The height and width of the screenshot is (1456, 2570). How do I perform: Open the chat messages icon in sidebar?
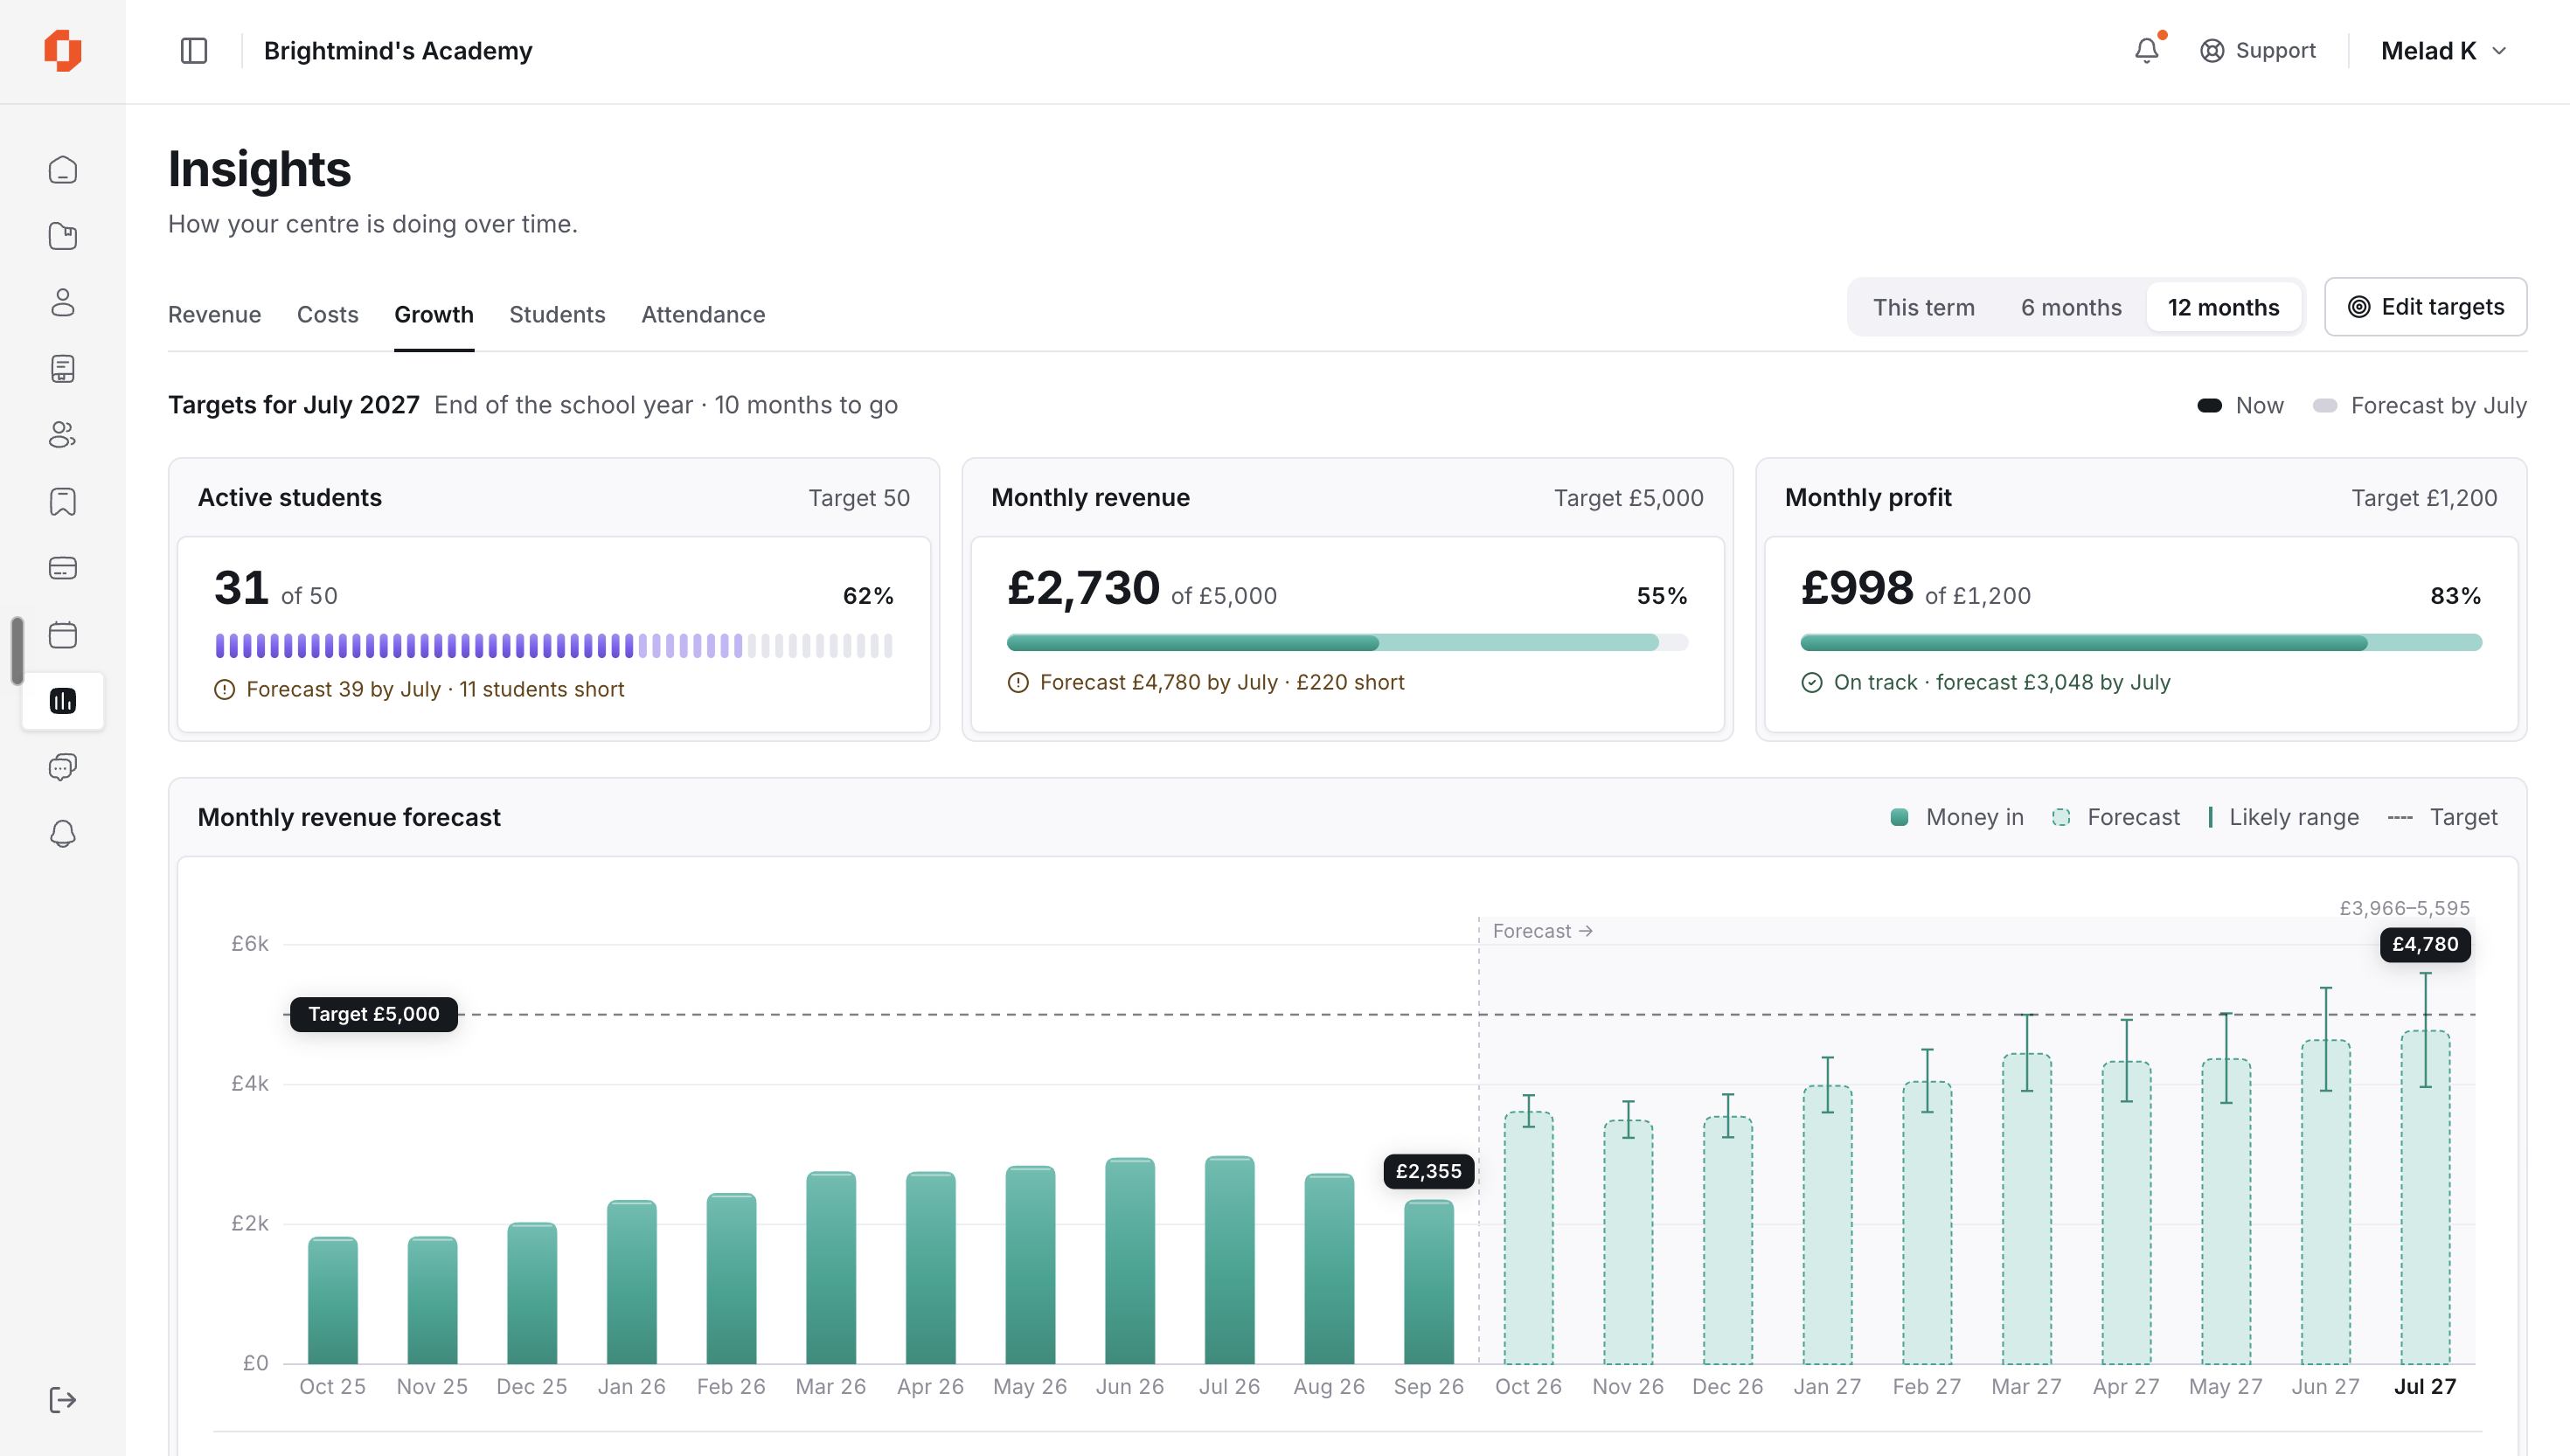tap(63, 767)
